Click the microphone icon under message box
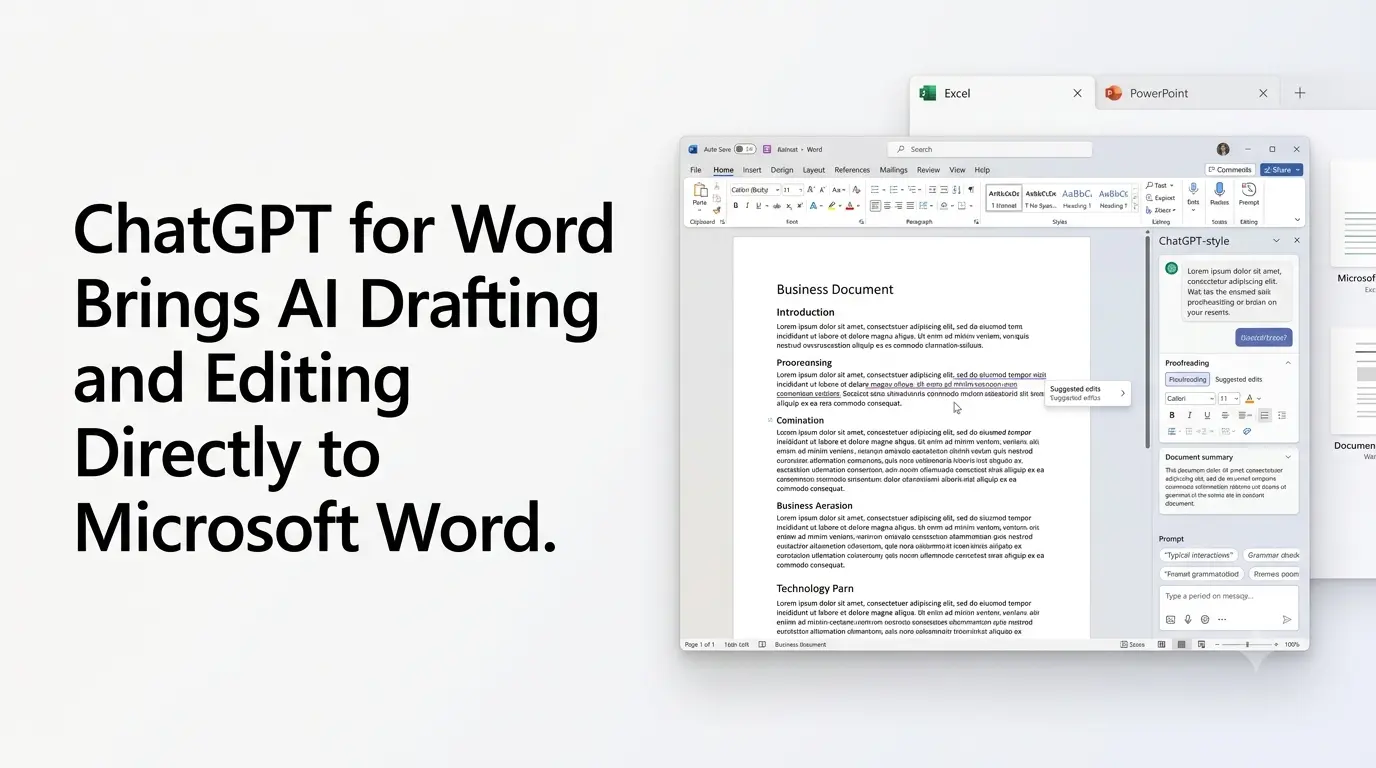Screen dimensions: 1376x768 pos(1188,620)
